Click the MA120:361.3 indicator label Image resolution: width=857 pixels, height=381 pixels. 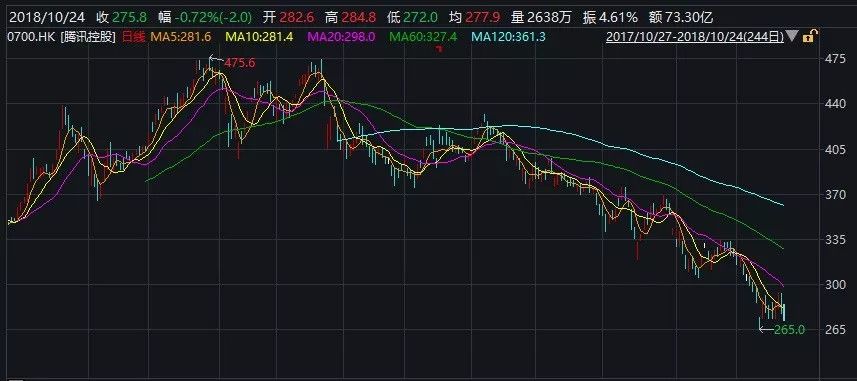click(508, 37)
